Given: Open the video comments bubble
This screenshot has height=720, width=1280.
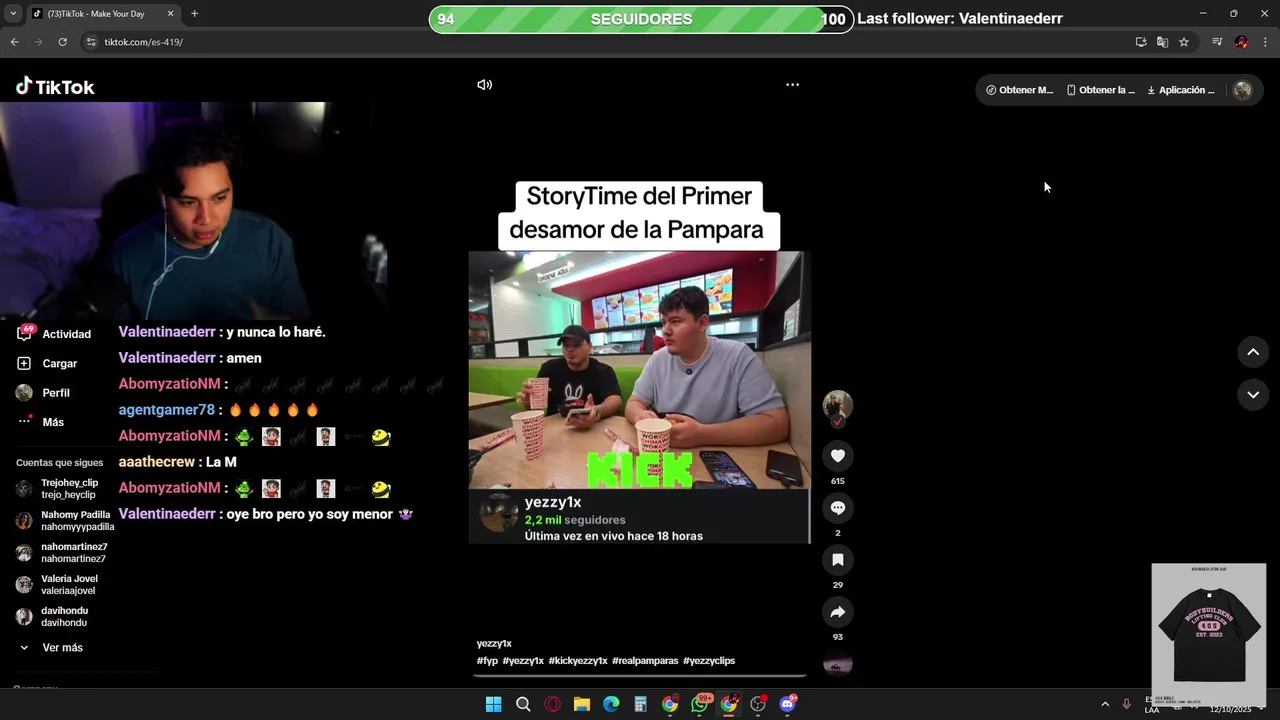Looking at the screenshot, I should tap(838, 508).
